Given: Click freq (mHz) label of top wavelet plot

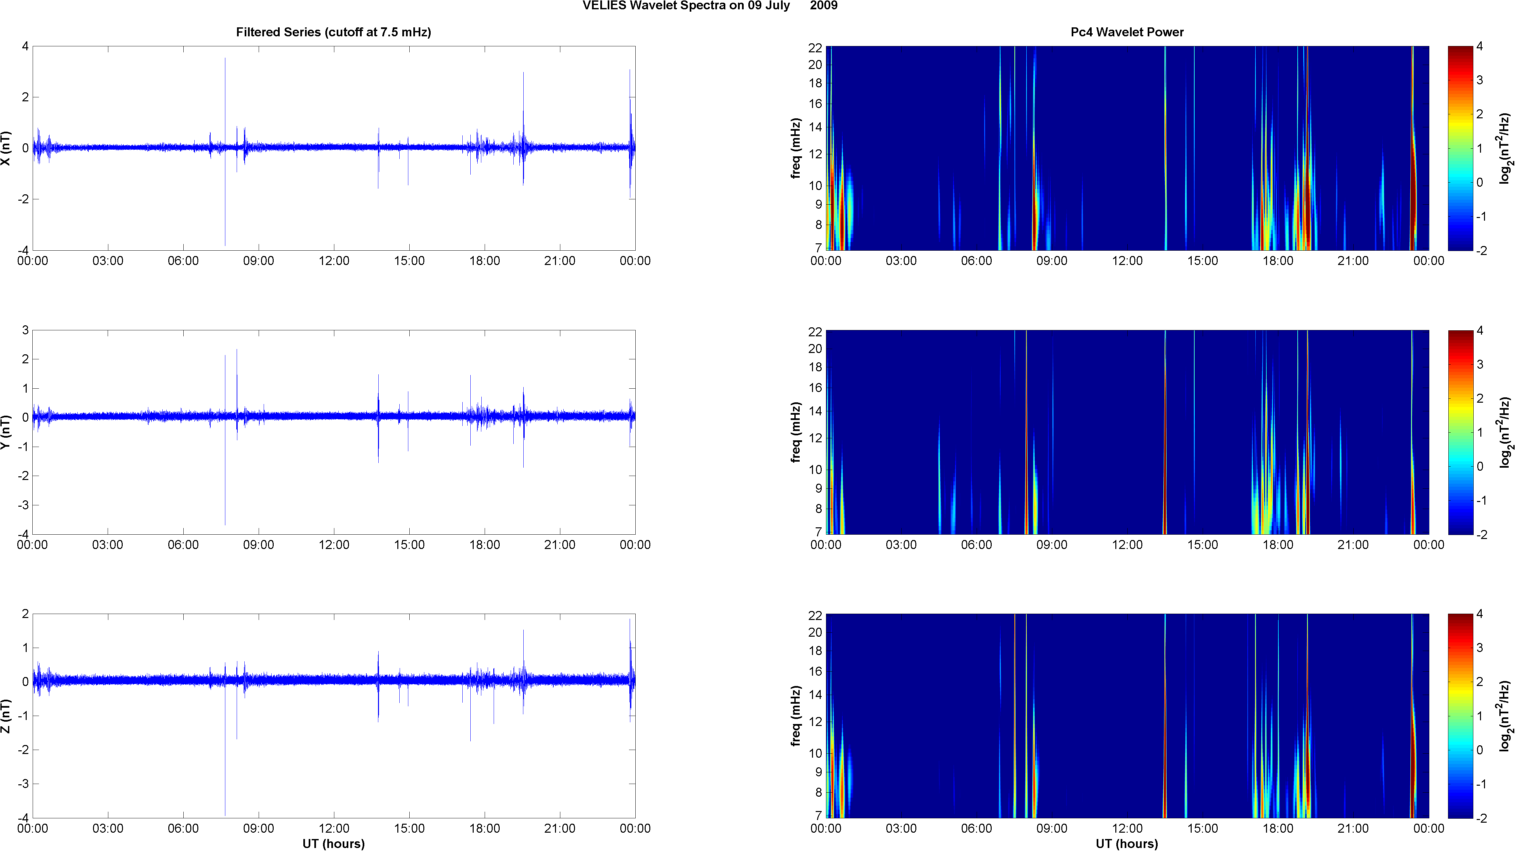Looking at the screenshot, I should [796, 148].
